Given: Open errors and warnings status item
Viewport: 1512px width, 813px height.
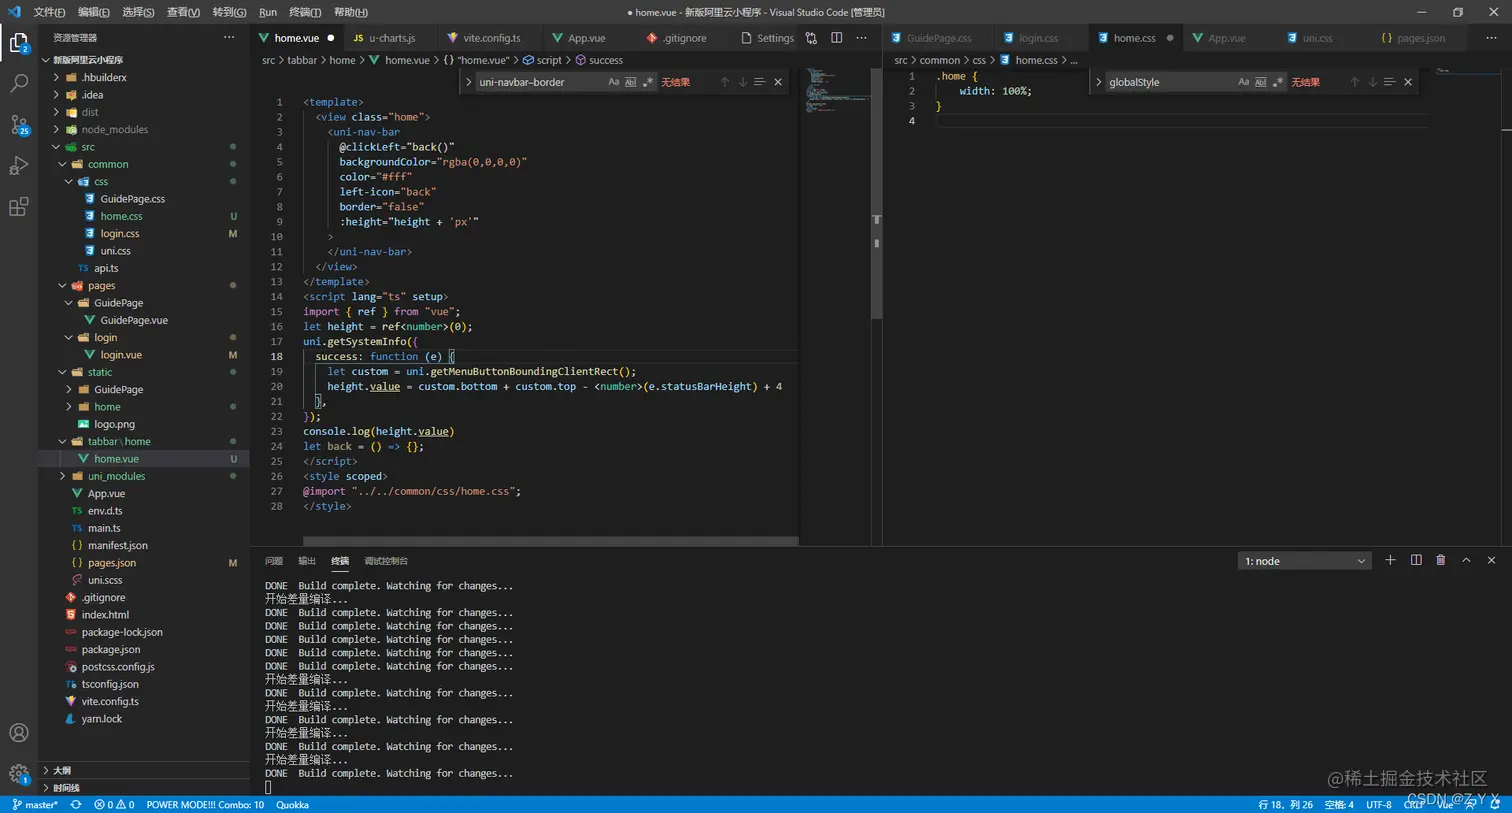Looking at the screenshot, I should [x=114, y=805].
